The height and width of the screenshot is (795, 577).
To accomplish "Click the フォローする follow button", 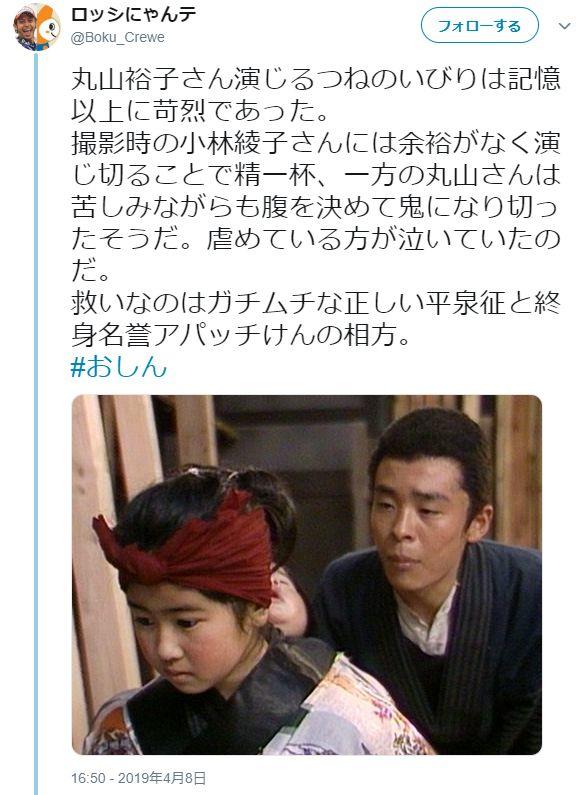I will [x=479, y=25].
